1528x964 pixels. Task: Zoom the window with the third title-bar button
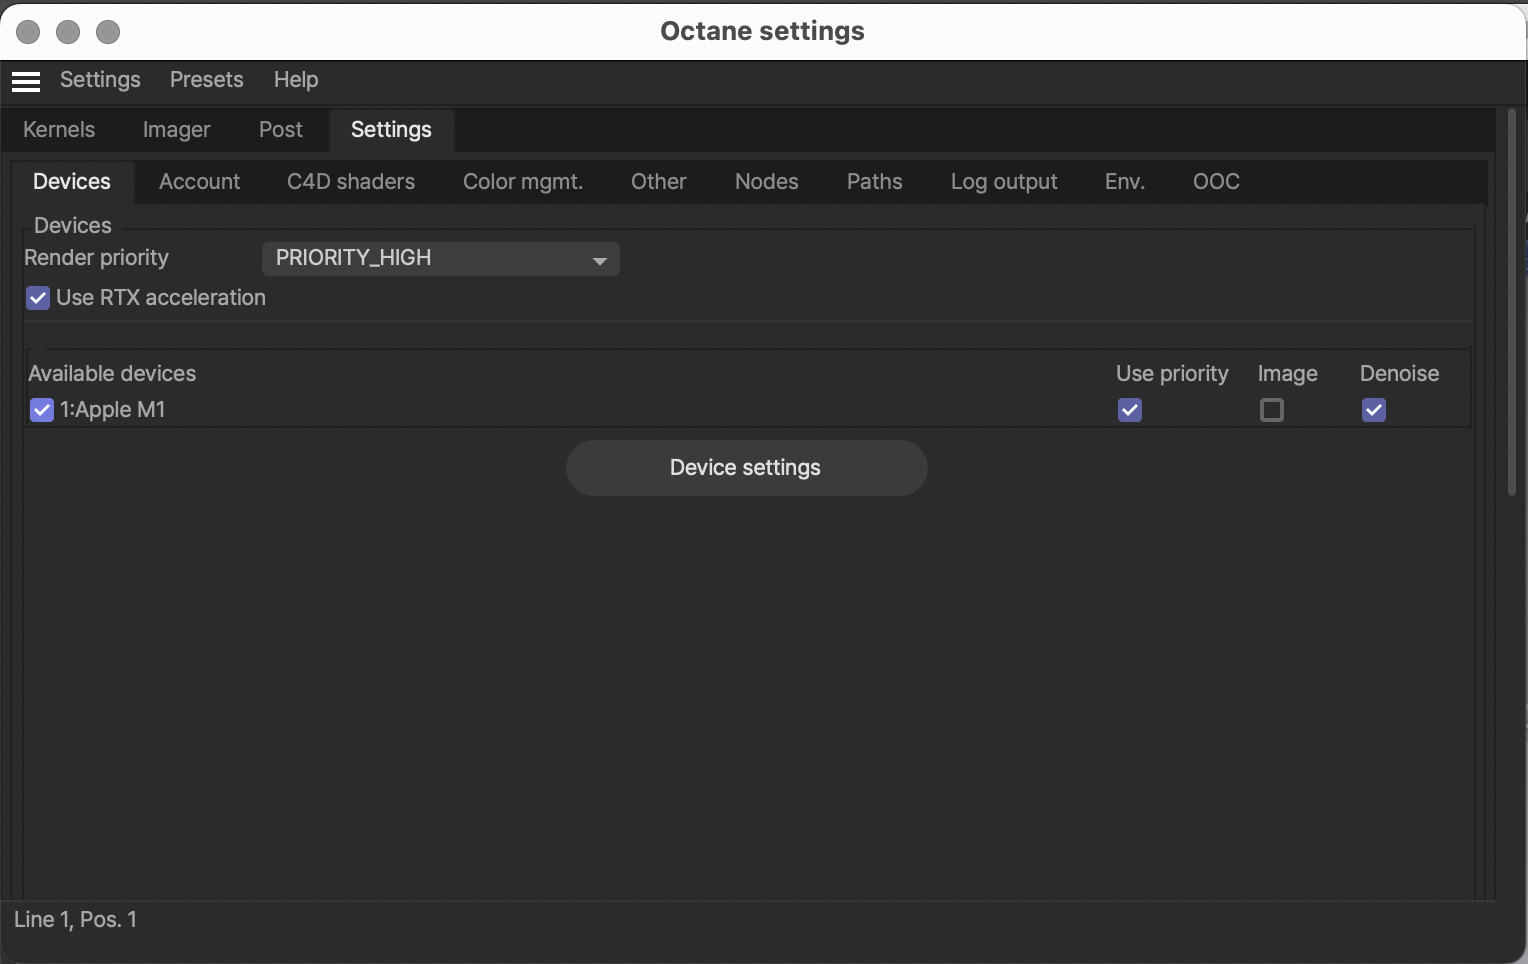click(108, 32)
